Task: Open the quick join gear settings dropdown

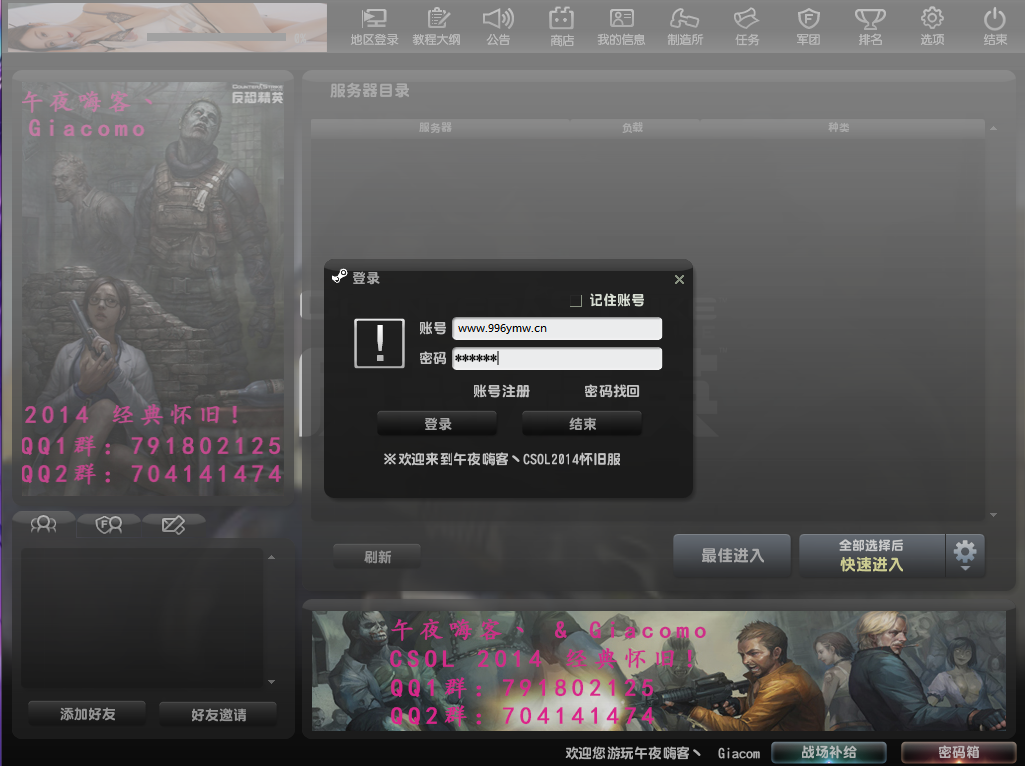Action: (965, 556)
